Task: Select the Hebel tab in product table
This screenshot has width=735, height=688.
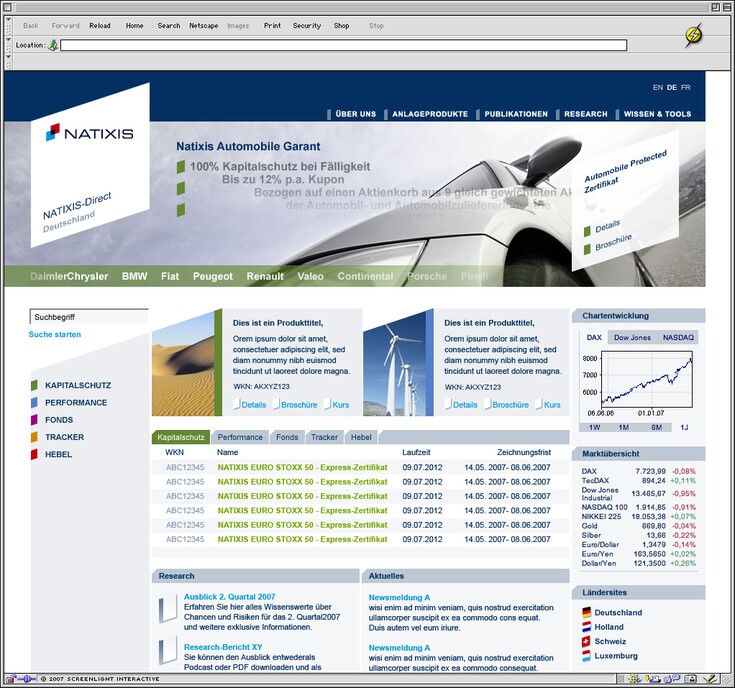Action: tap(361, 437)
